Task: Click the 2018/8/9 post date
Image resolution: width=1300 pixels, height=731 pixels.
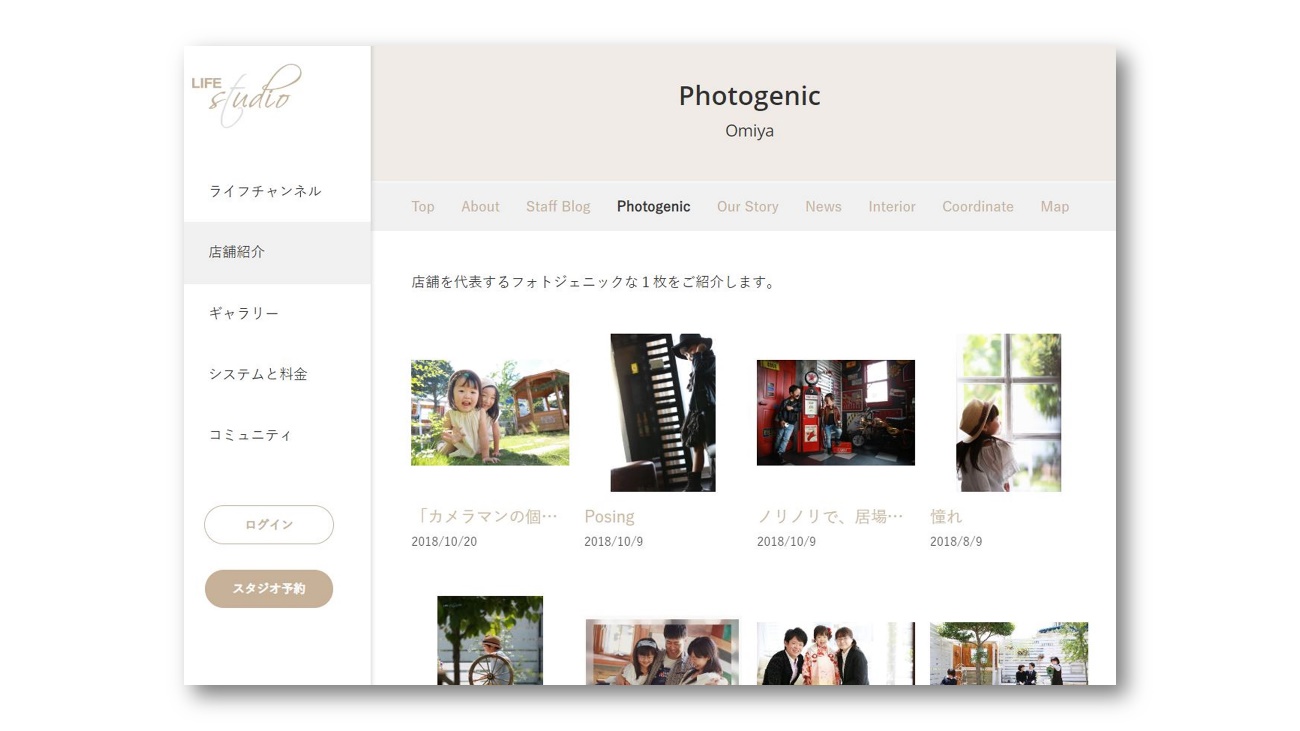Action: pos(956,542)
